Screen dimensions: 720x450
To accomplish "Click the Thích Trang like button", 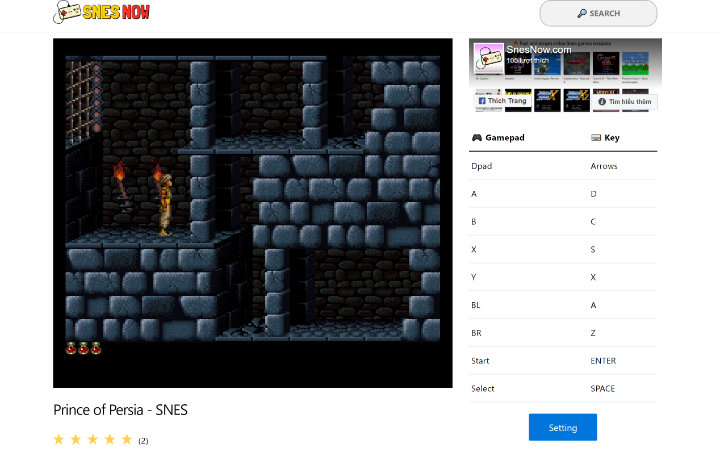I will pyautogui.click(x=502, y=101).
